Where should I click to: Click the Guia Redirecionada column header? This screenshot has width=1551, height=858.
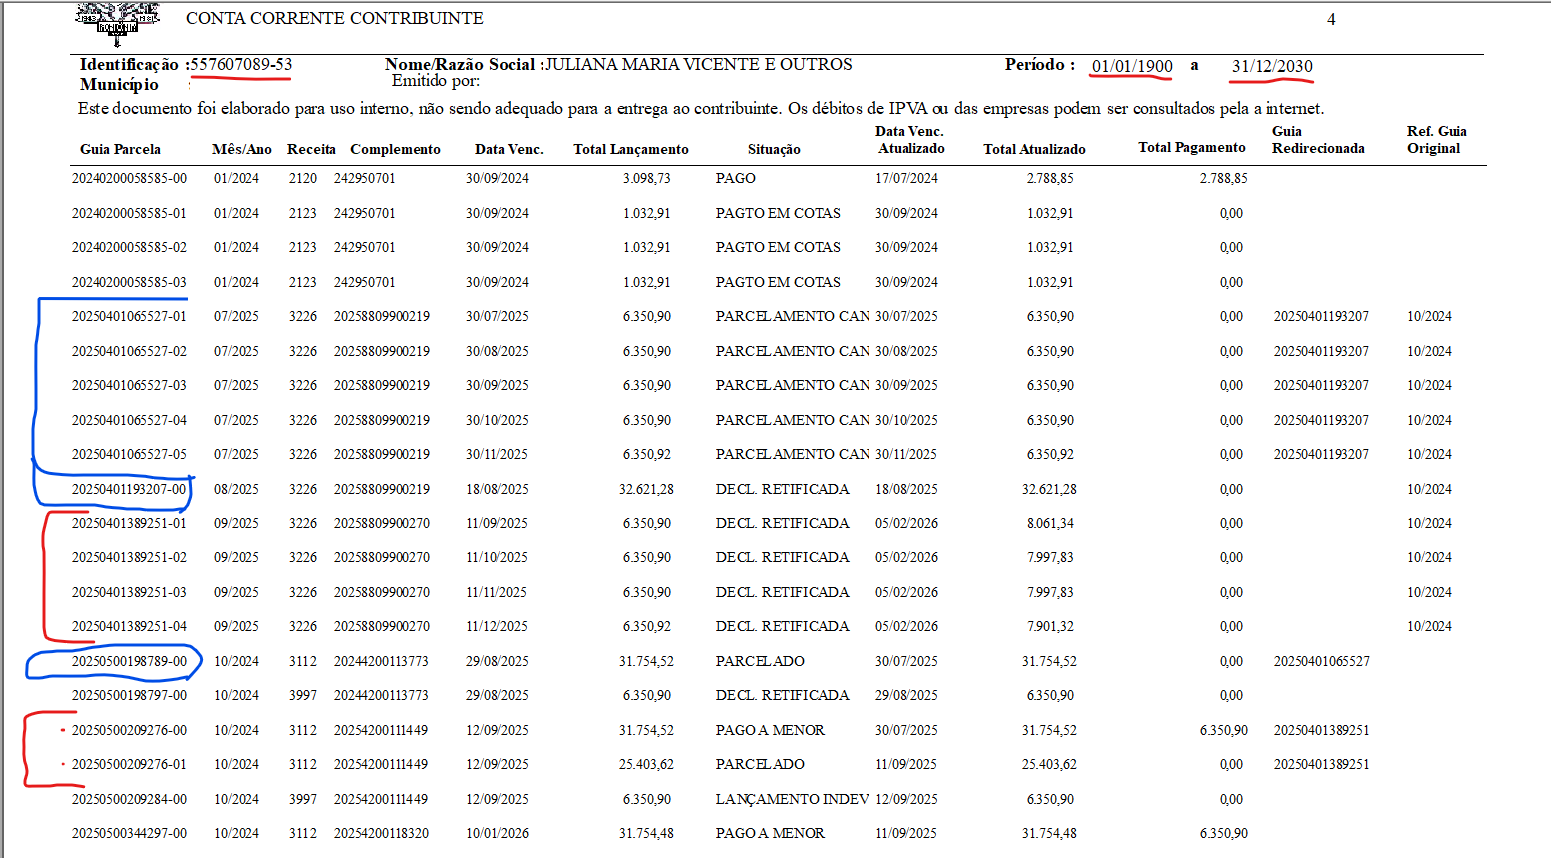pyautogui.click(x=1318, y=140)
